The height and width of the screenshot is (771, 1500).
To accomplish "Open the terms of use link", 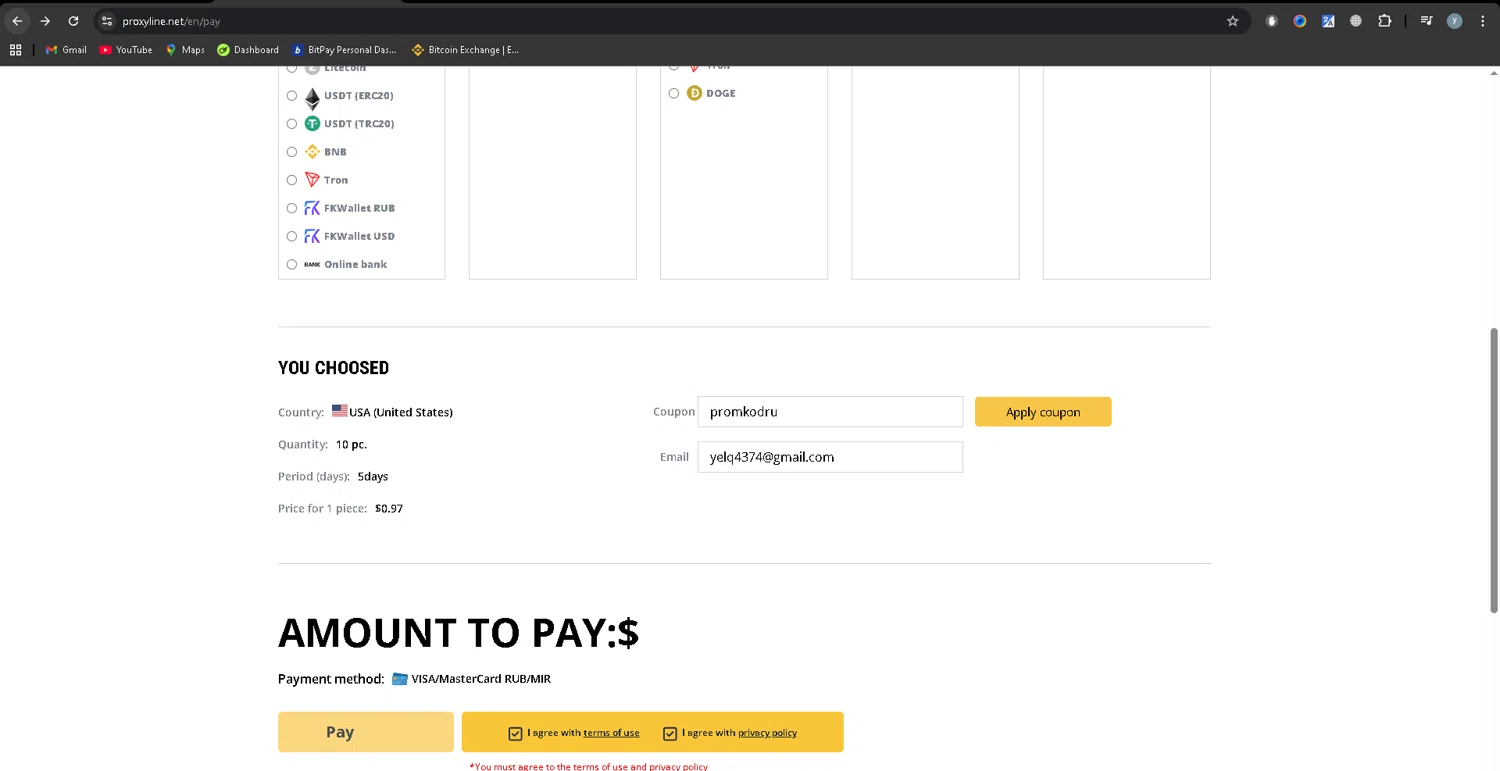I will tap(611, 733).
